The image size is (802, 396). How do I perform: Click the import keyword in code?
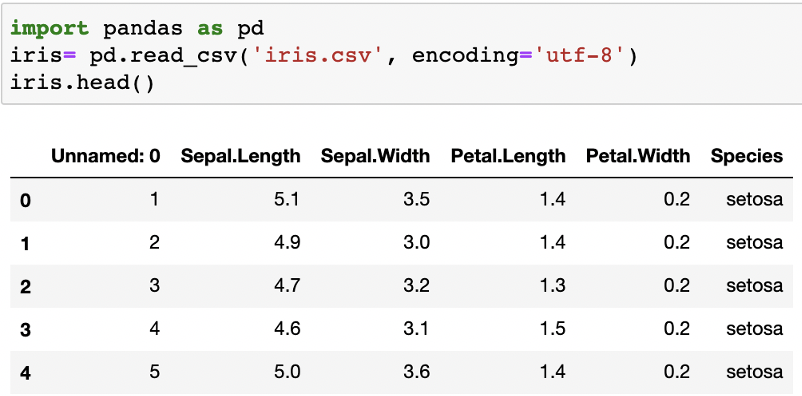(x=50, y=29)
